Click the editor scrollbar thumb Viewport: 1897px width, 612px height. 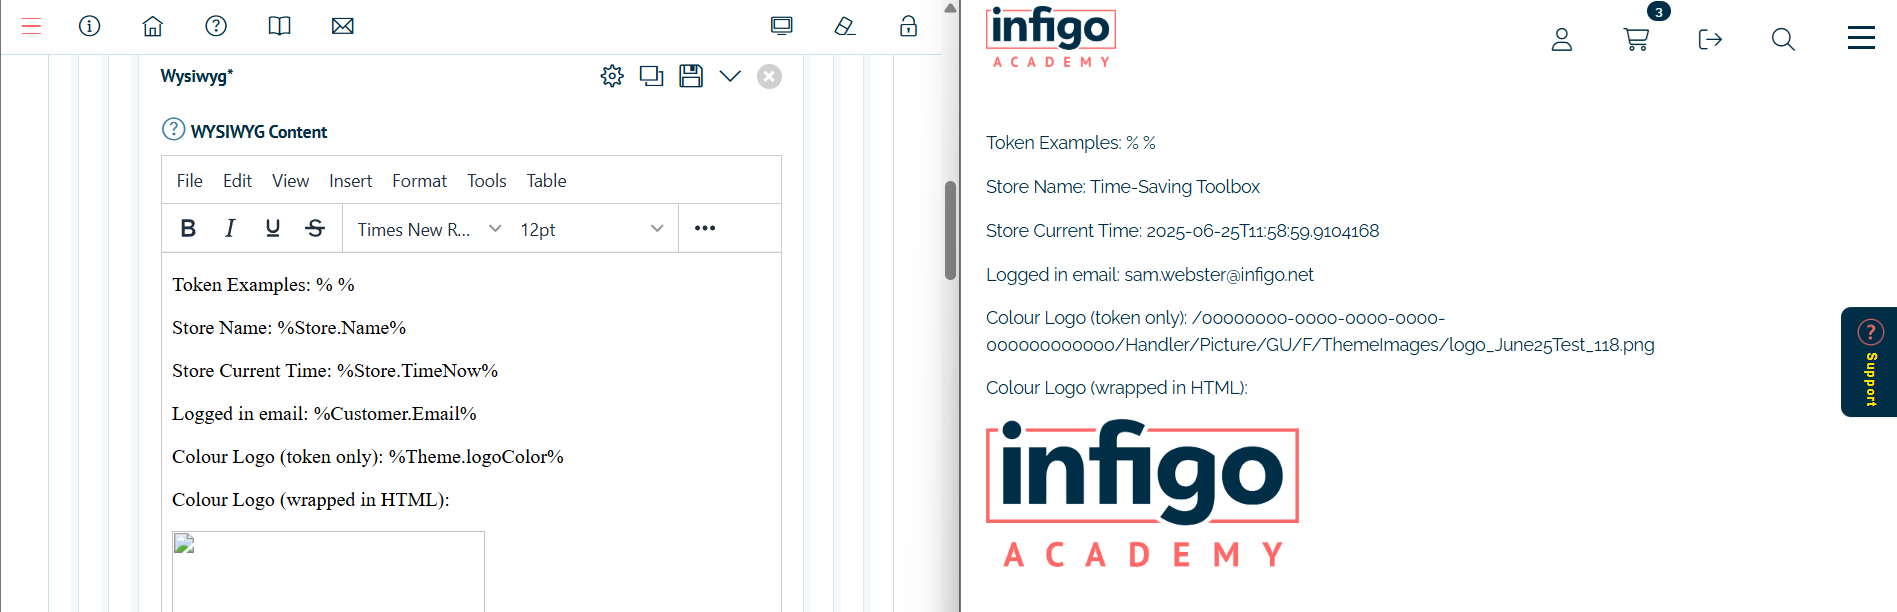950,230
